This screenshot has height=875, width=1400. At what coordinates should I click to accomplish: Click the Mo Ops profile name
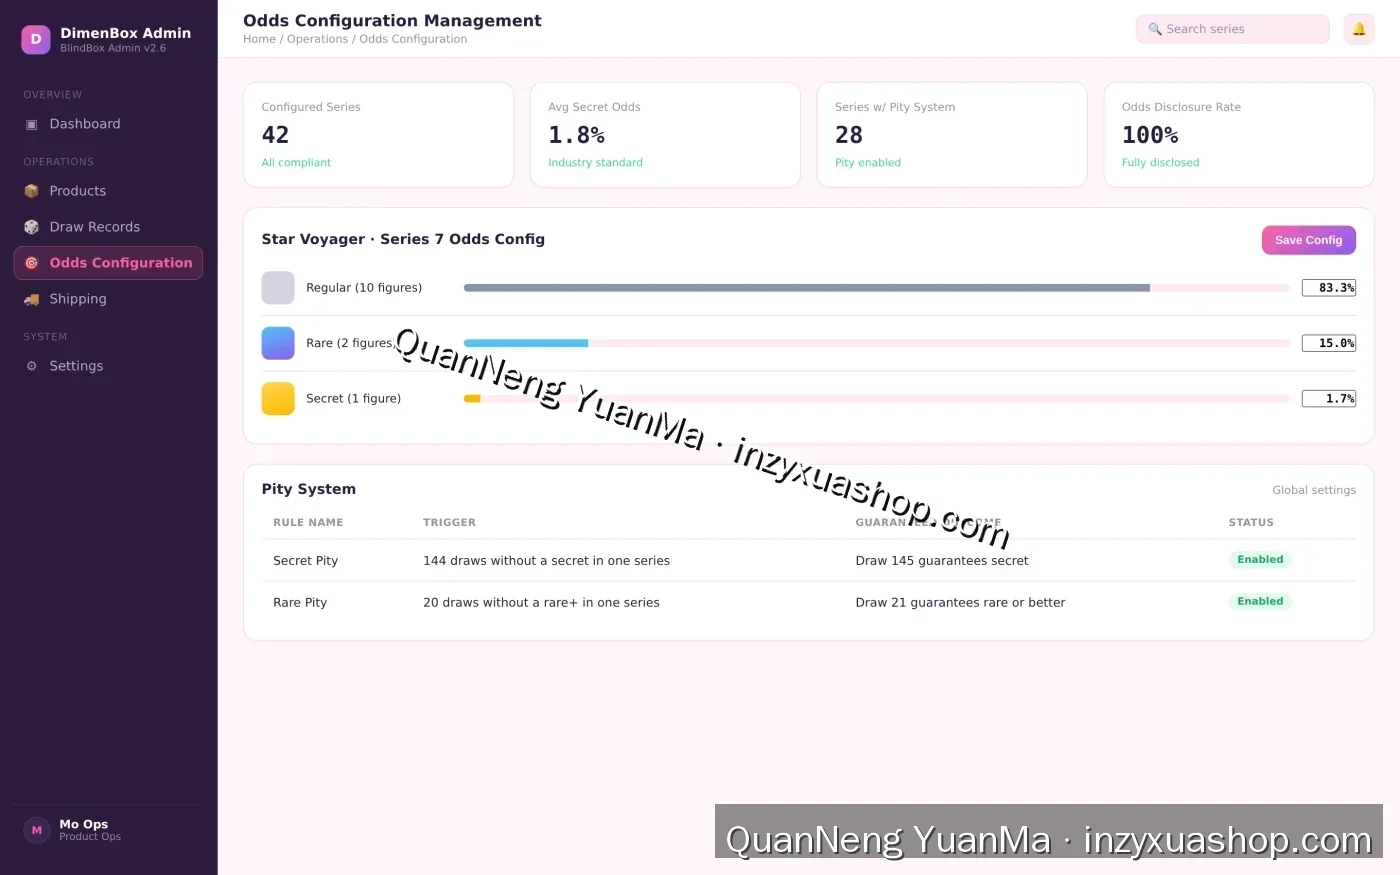click(83, 824)
